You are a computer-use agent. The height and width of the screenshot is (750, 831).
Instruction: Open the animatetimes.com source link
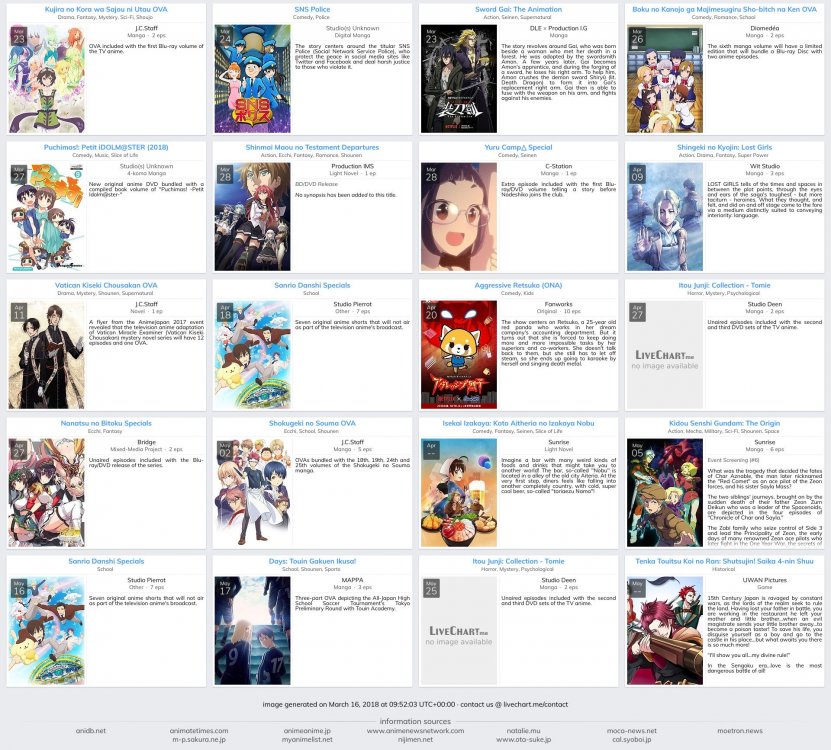pyautogui.click(x=199, y=730)
